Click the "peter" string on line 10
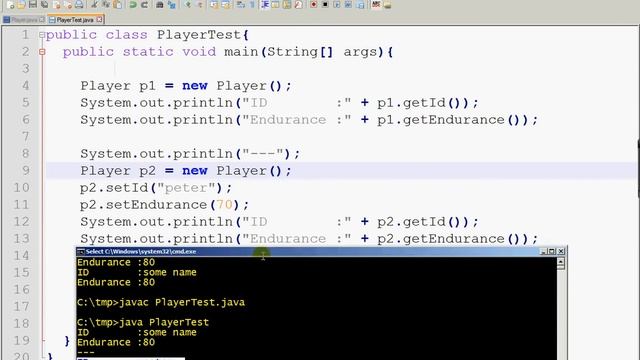This screenshot has height=360, width=640. [186, 188]
